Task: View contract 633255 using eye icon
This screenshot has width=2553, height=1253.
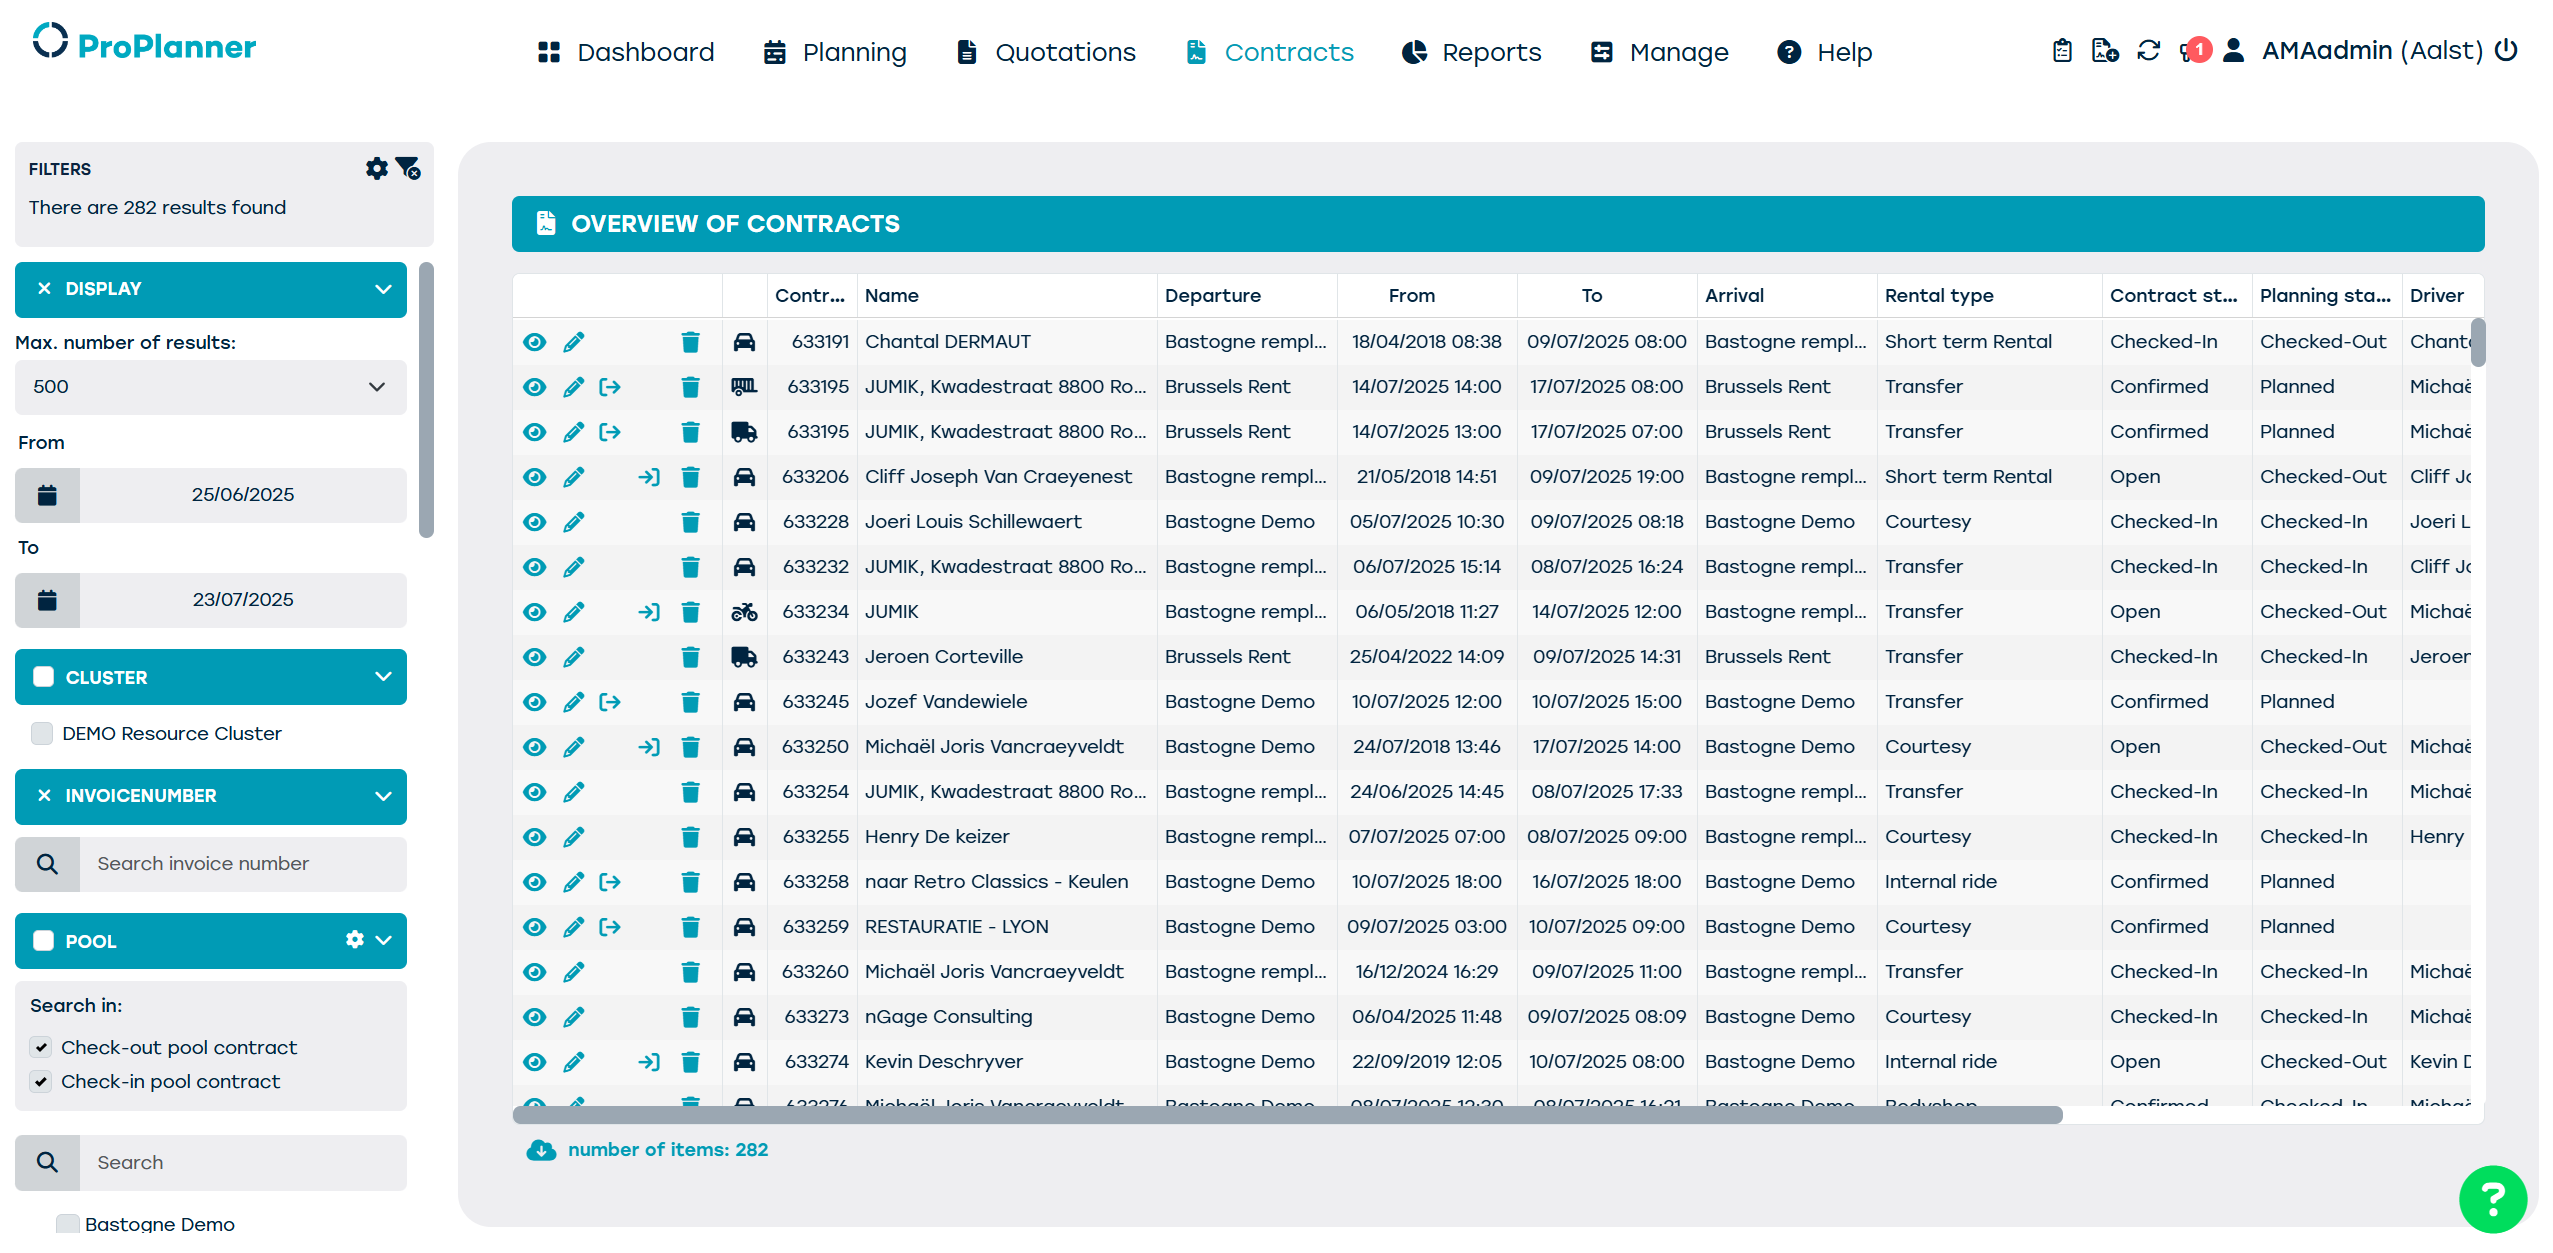Action: coord(535,837)
